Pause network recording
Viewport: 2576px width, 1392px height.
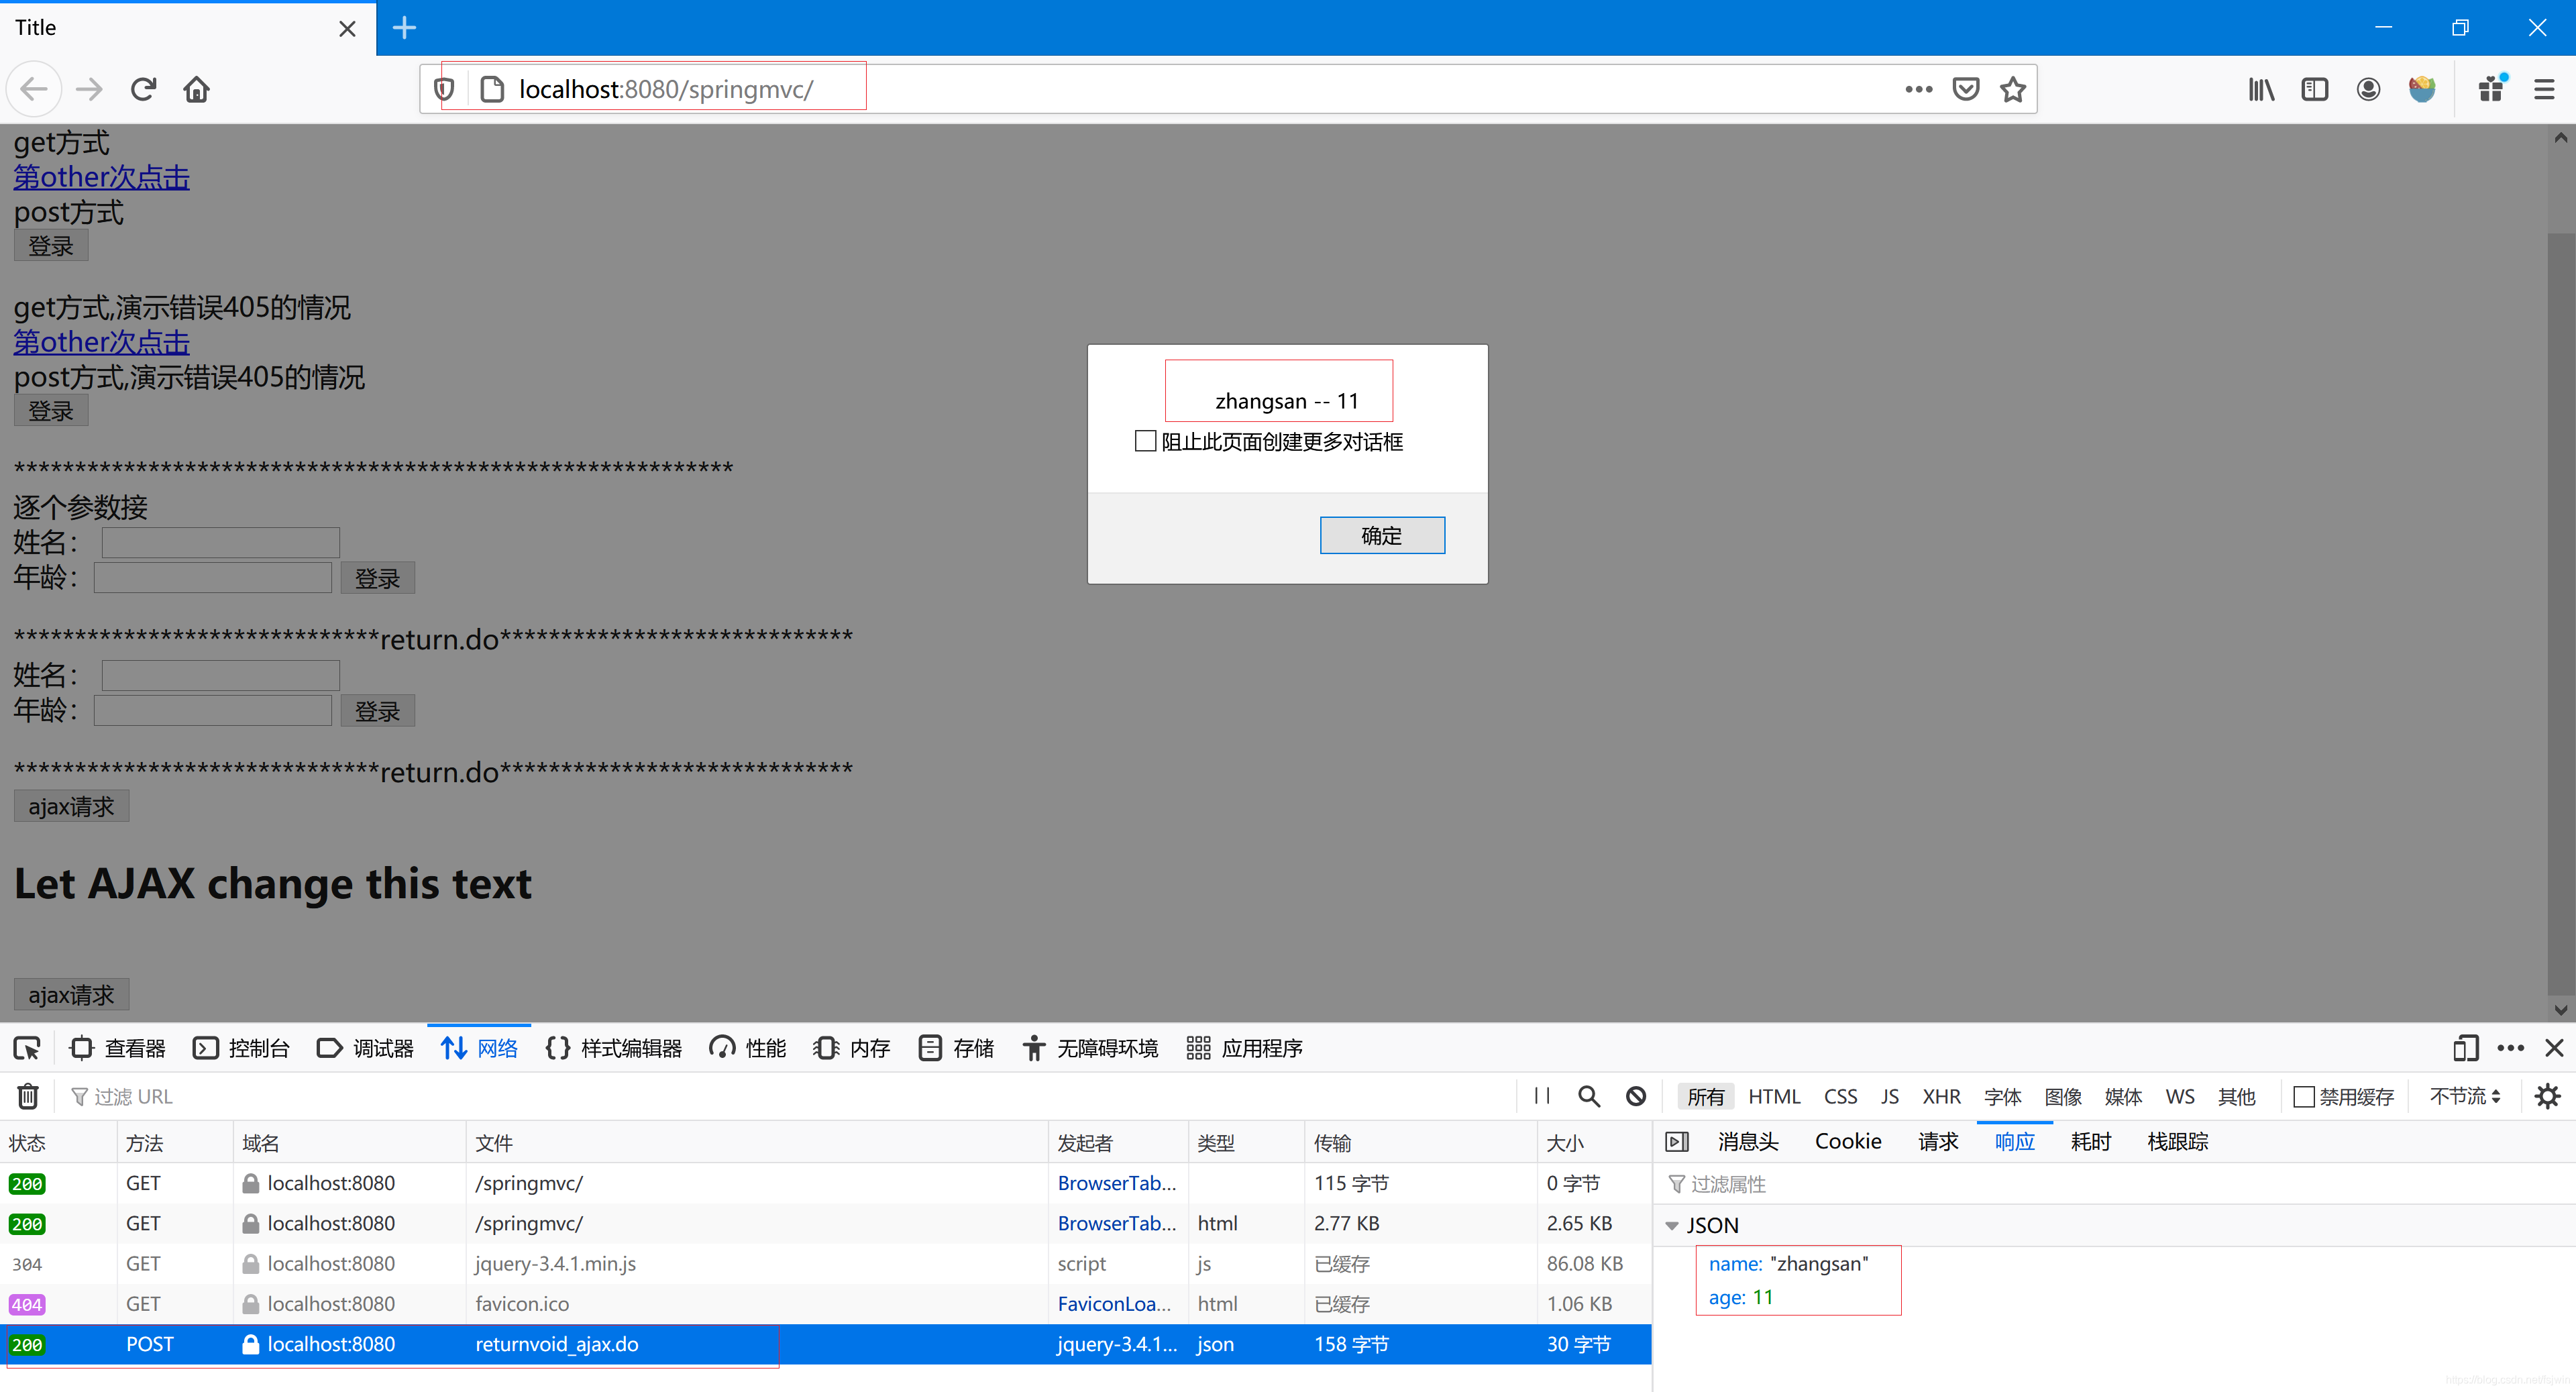(x=1542, y=1096)
